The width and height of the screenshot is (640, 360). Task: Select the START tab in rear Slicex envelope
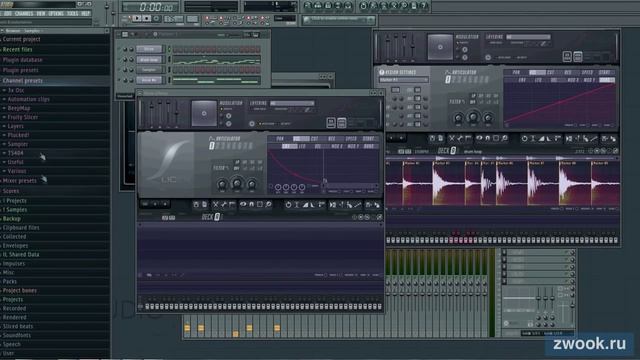click(605, 72)
